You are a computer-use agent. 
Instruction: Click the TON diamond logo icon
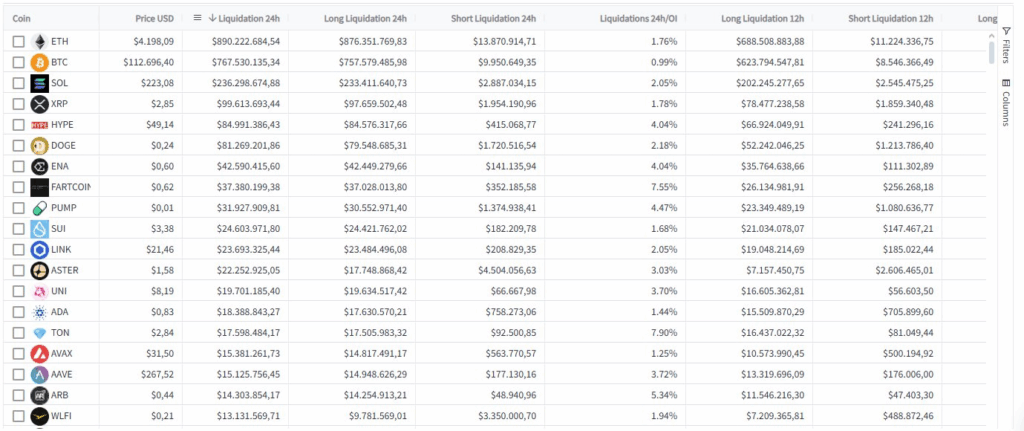[40, 332]
